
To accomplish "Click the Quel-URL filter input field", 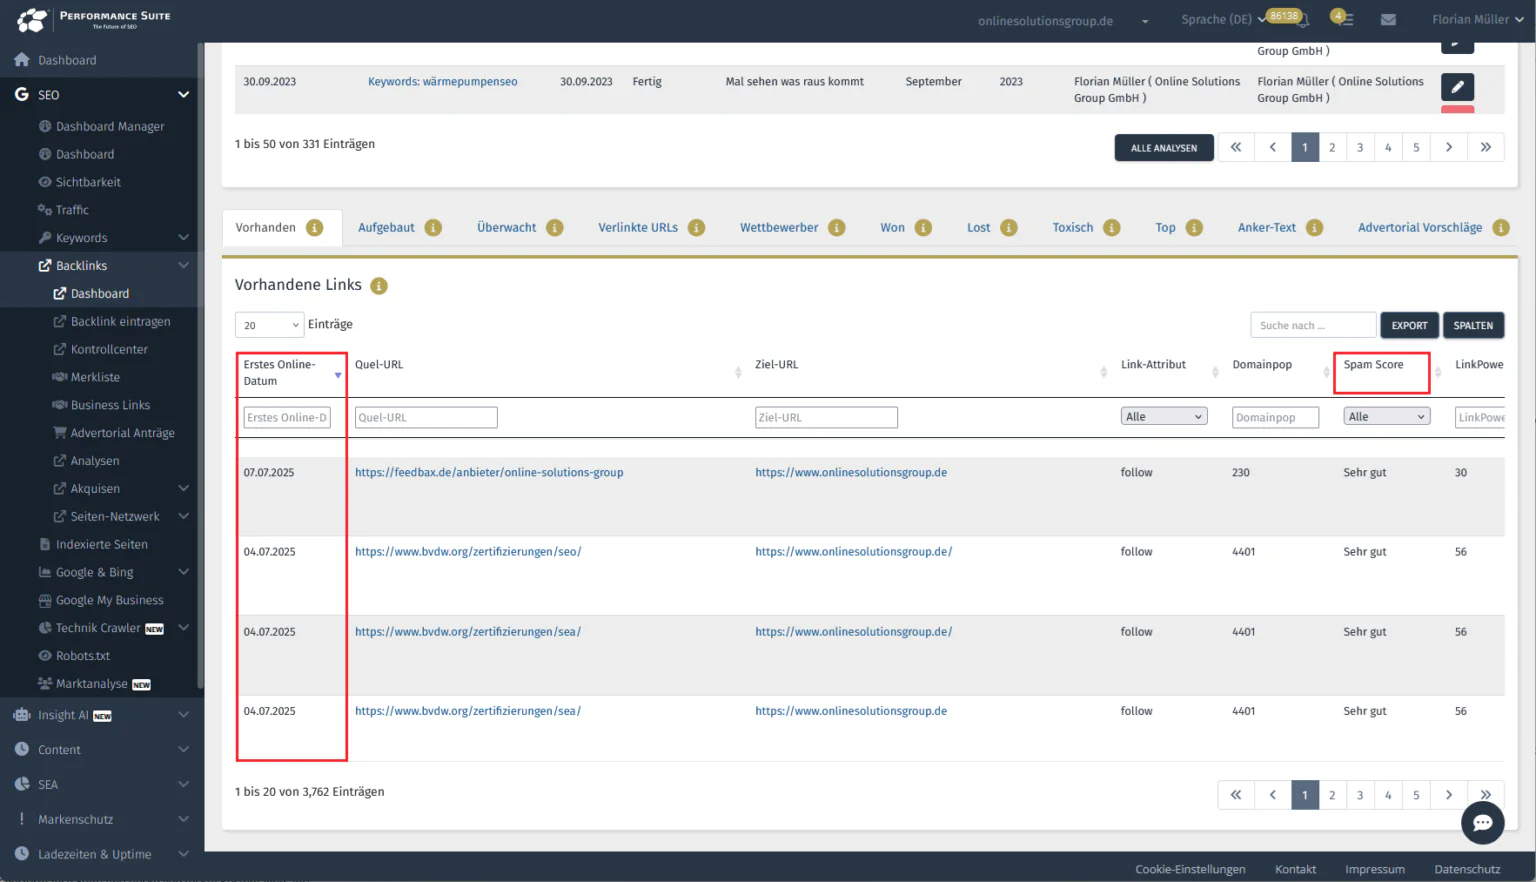I will click(426, 418).
